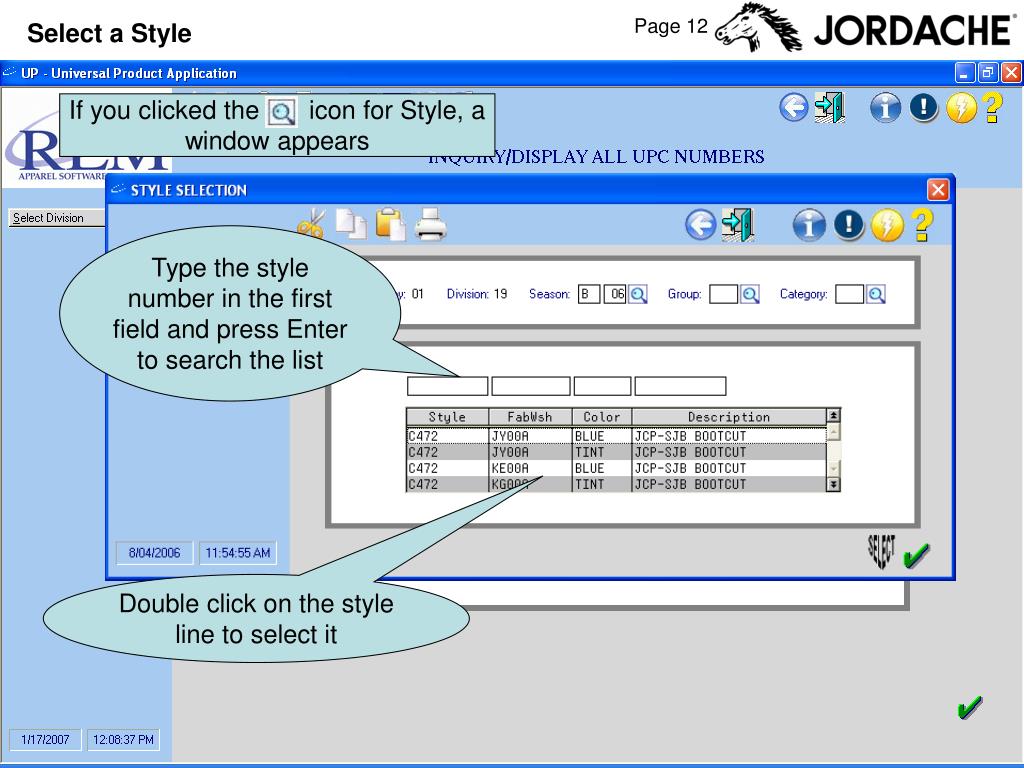The image size is (1024, 768).
Task: Close the Style Selection window
Action: 938,190
